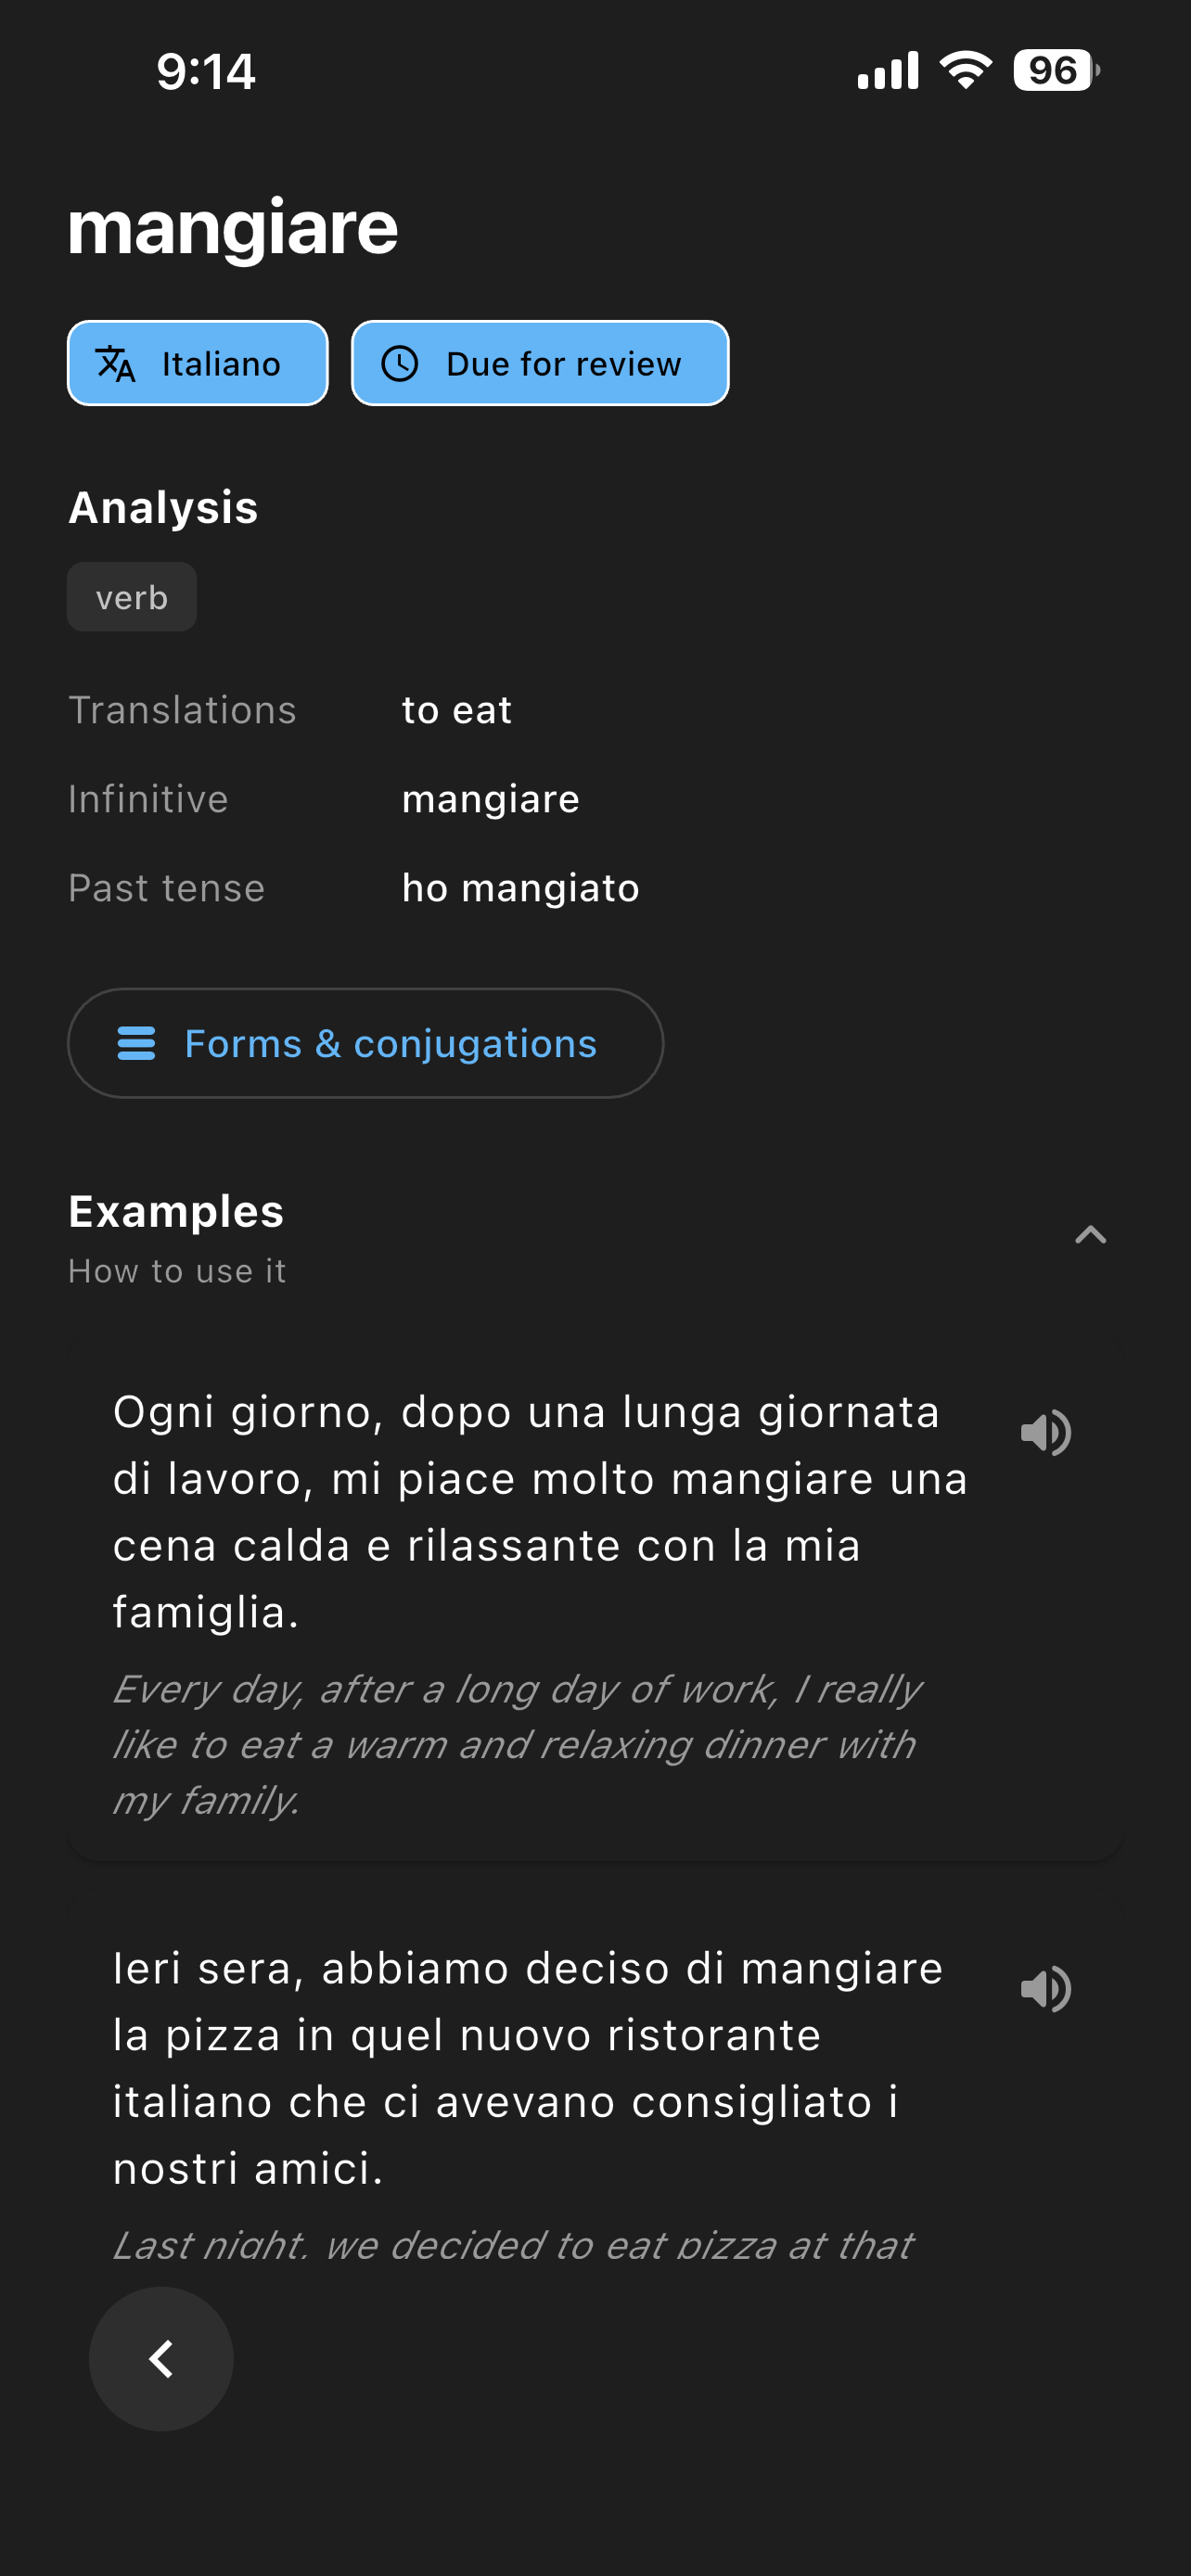Collapse the Examples section chevron
This screenshot has width=1191, height=2576.
pos(1090,1235)
